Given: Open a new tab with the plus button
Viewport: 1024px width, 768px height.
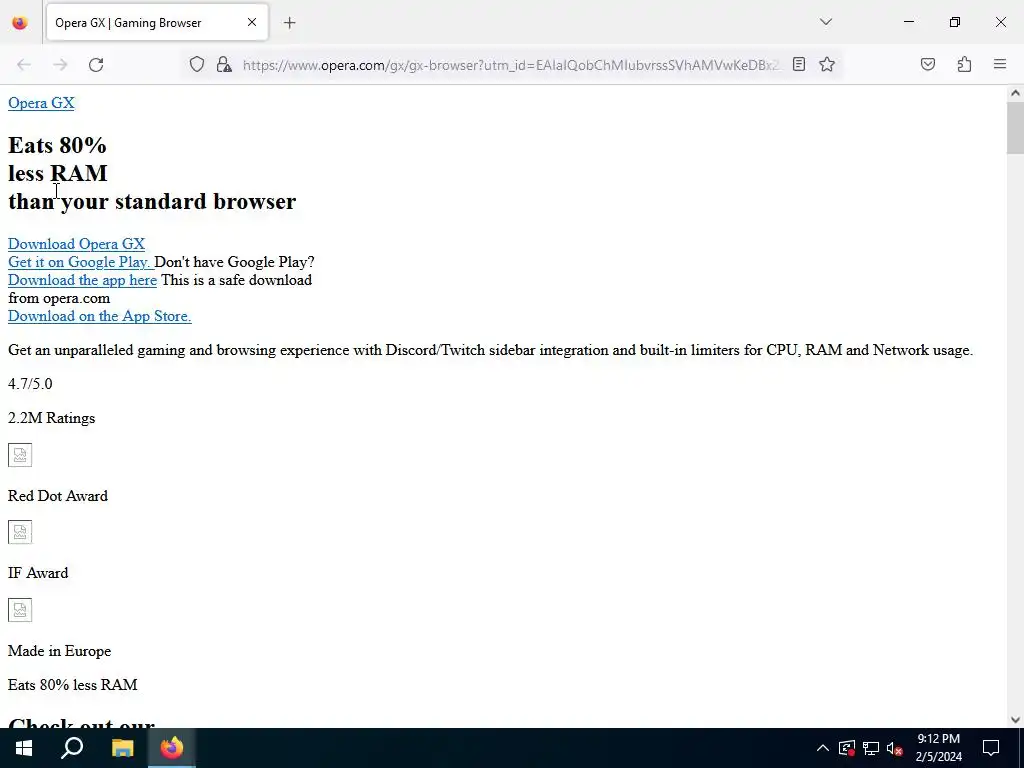Looking at the screenshot, I should click(289, 23).
